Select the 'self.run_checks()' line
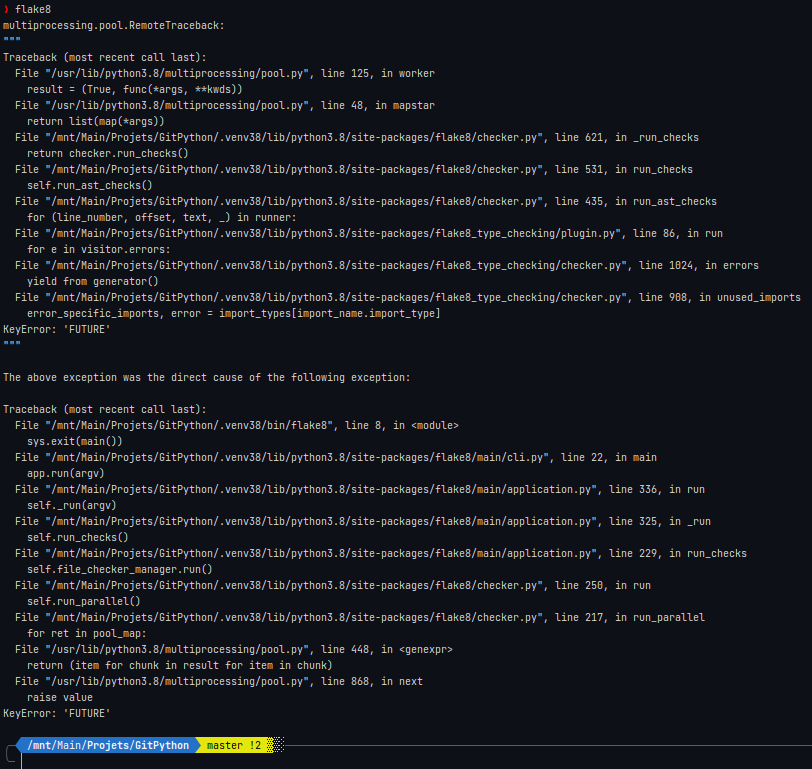The image size is (812, 769). click(x=78, y=538)
